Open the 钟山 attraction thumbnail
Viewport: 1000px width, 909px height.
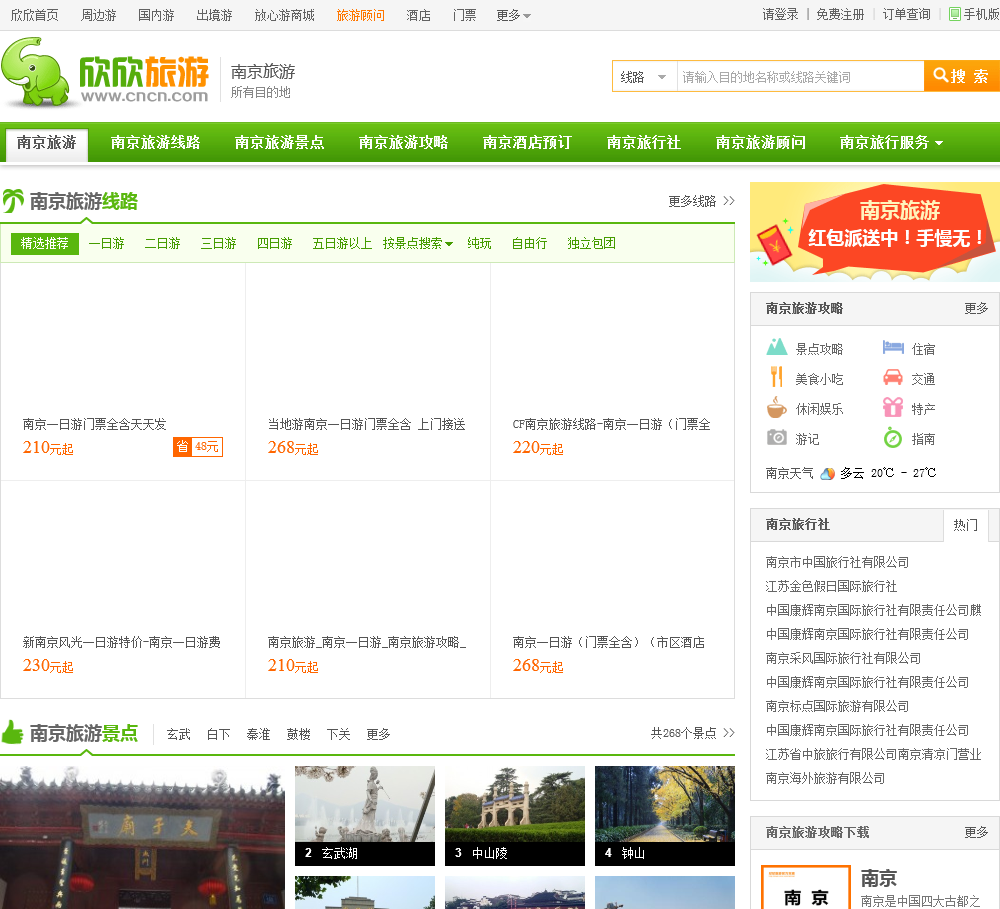[665, 816]
